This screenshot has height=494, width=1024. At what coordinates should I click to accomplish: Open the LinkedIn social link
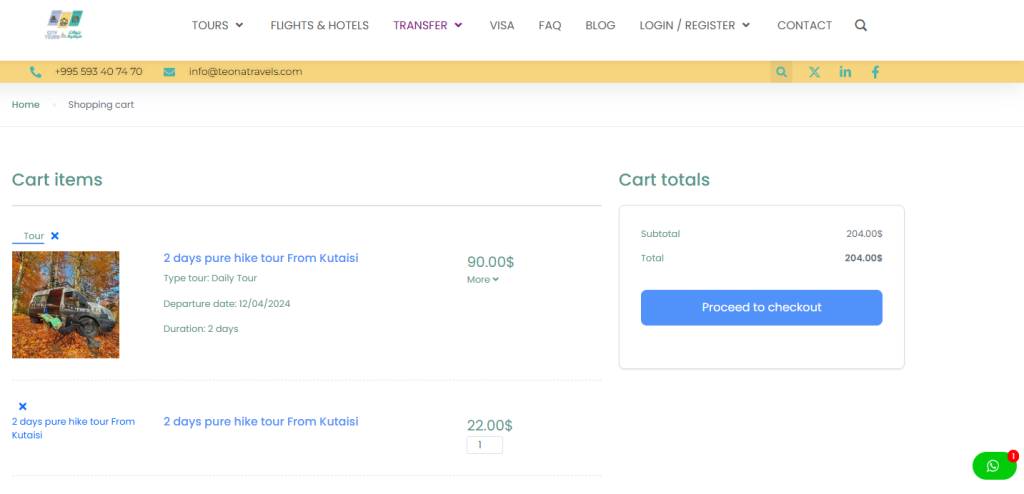845,72
